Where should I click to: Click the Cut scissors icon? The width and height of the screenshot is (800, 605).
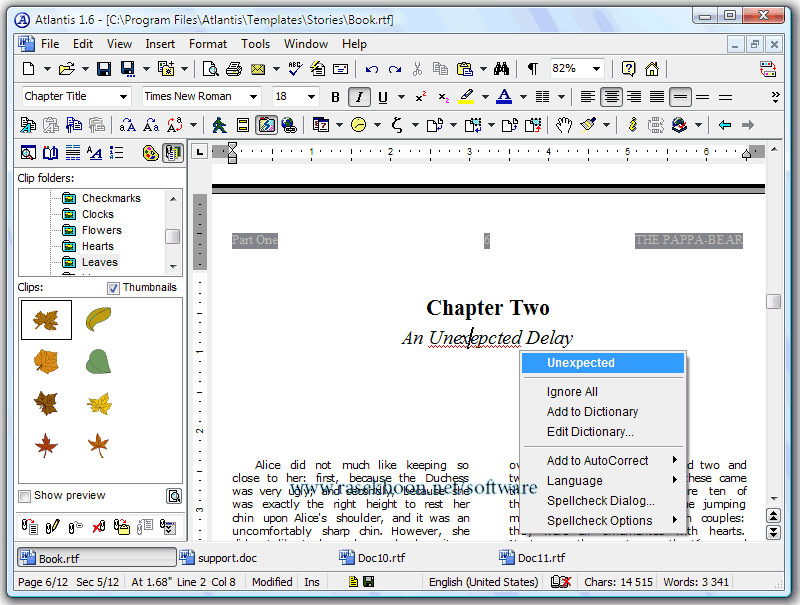(x=417, y=68)
